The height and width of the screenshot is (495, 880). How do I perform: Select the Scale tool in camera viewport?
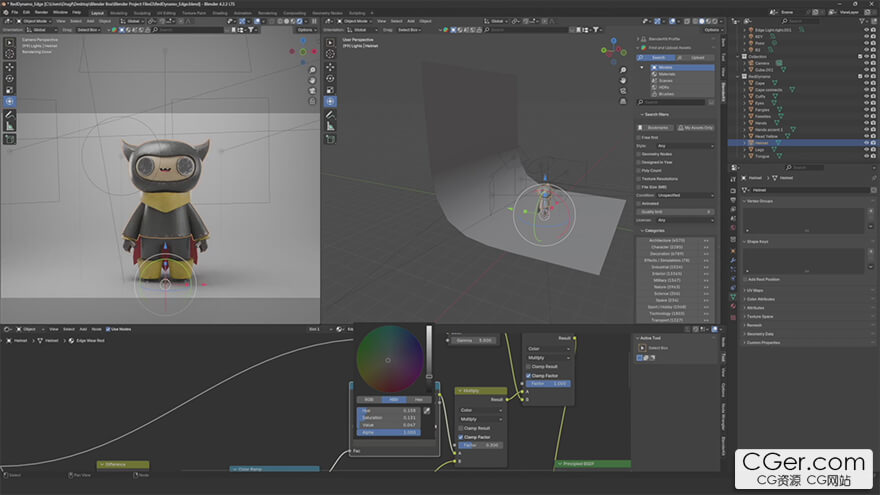(x=10, y=90)
